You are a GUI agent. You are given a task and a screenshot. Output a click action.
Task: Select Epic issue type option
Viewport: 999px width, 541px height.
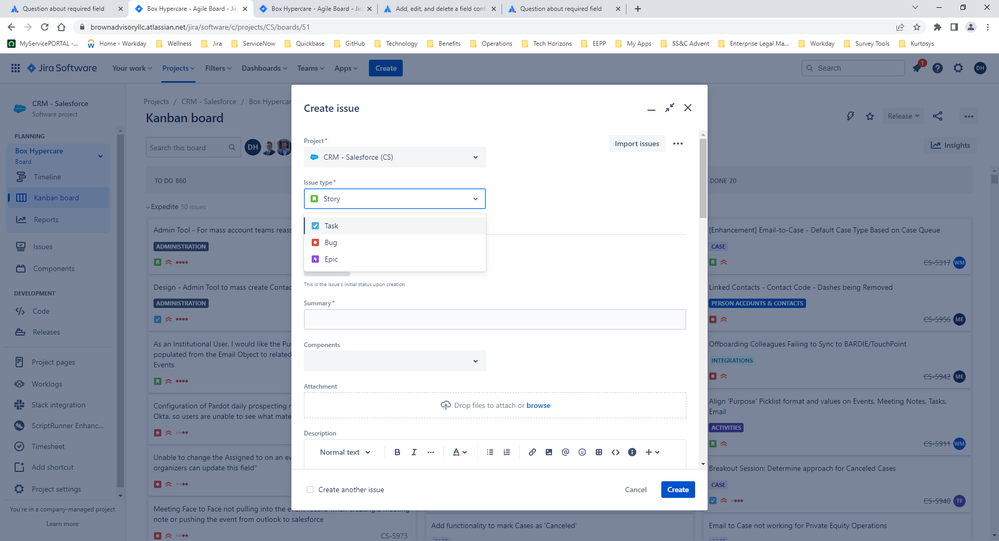394,259
